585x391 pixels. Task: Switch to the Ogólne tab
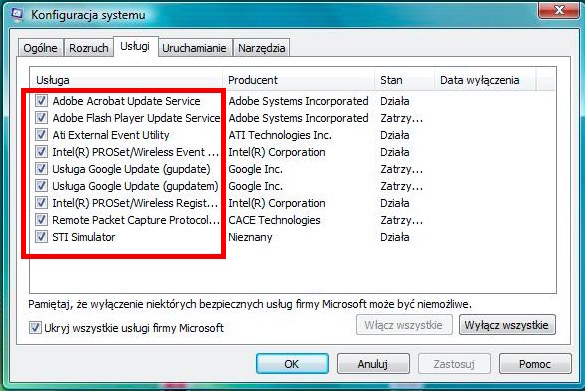coord(40,48)
